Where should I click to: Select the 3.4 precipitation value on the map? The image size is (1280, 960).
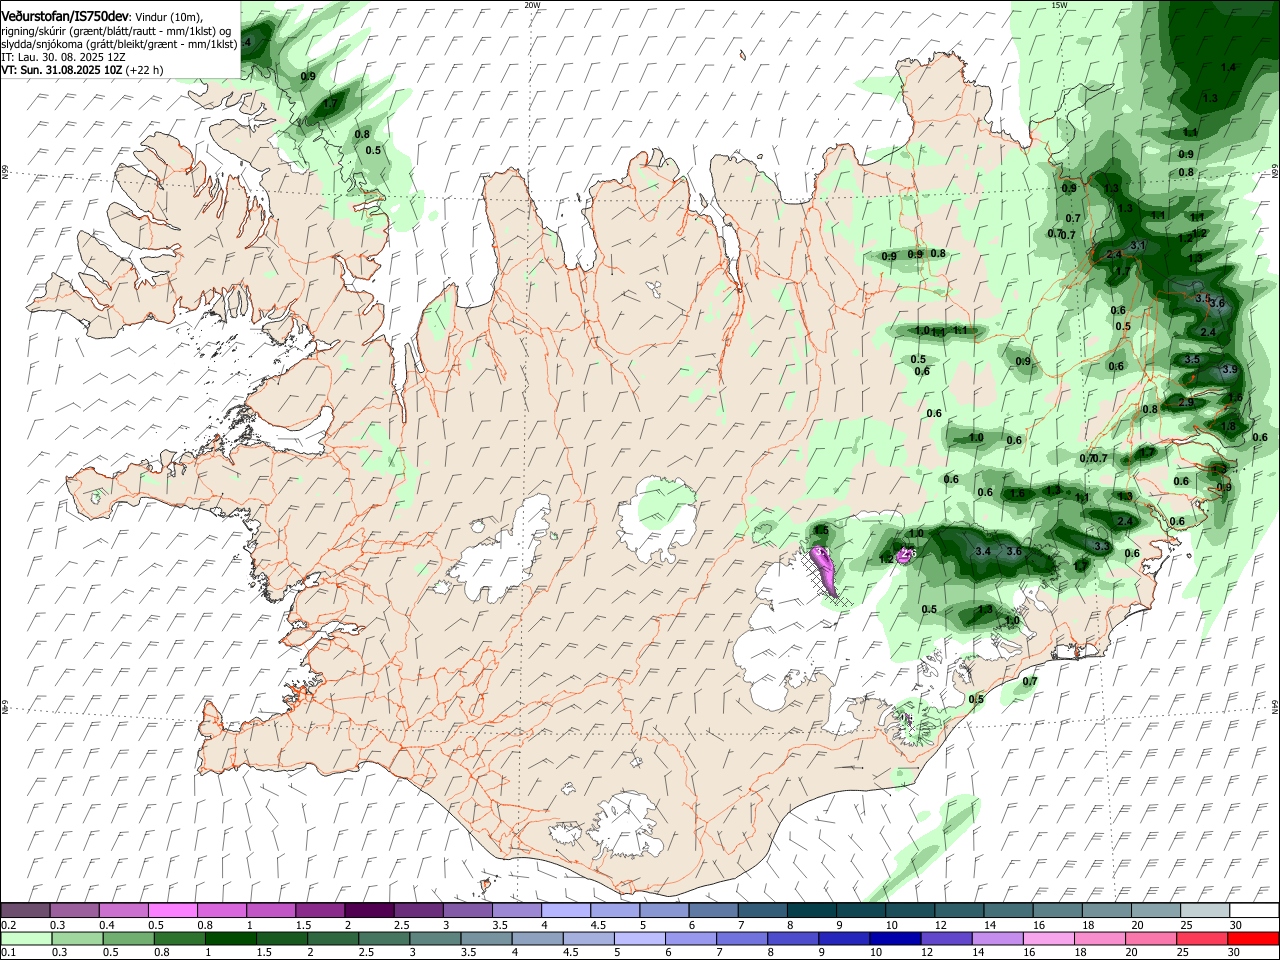[983, 552]
